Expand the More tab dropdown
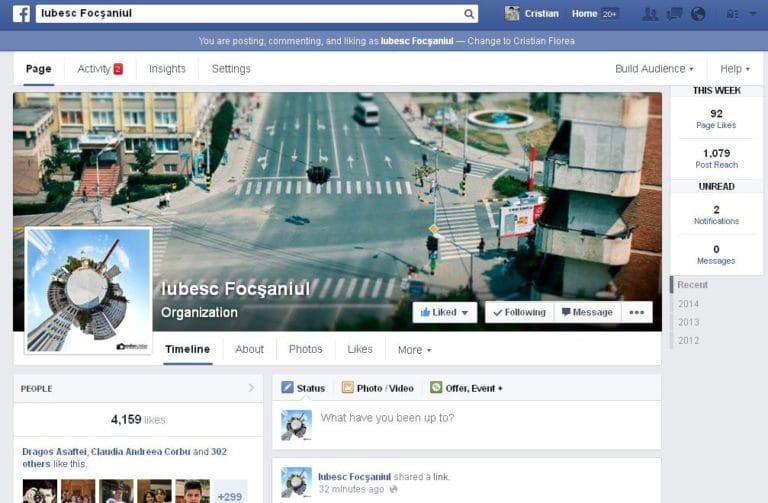768x503 pixels. (x=414, y=350)
